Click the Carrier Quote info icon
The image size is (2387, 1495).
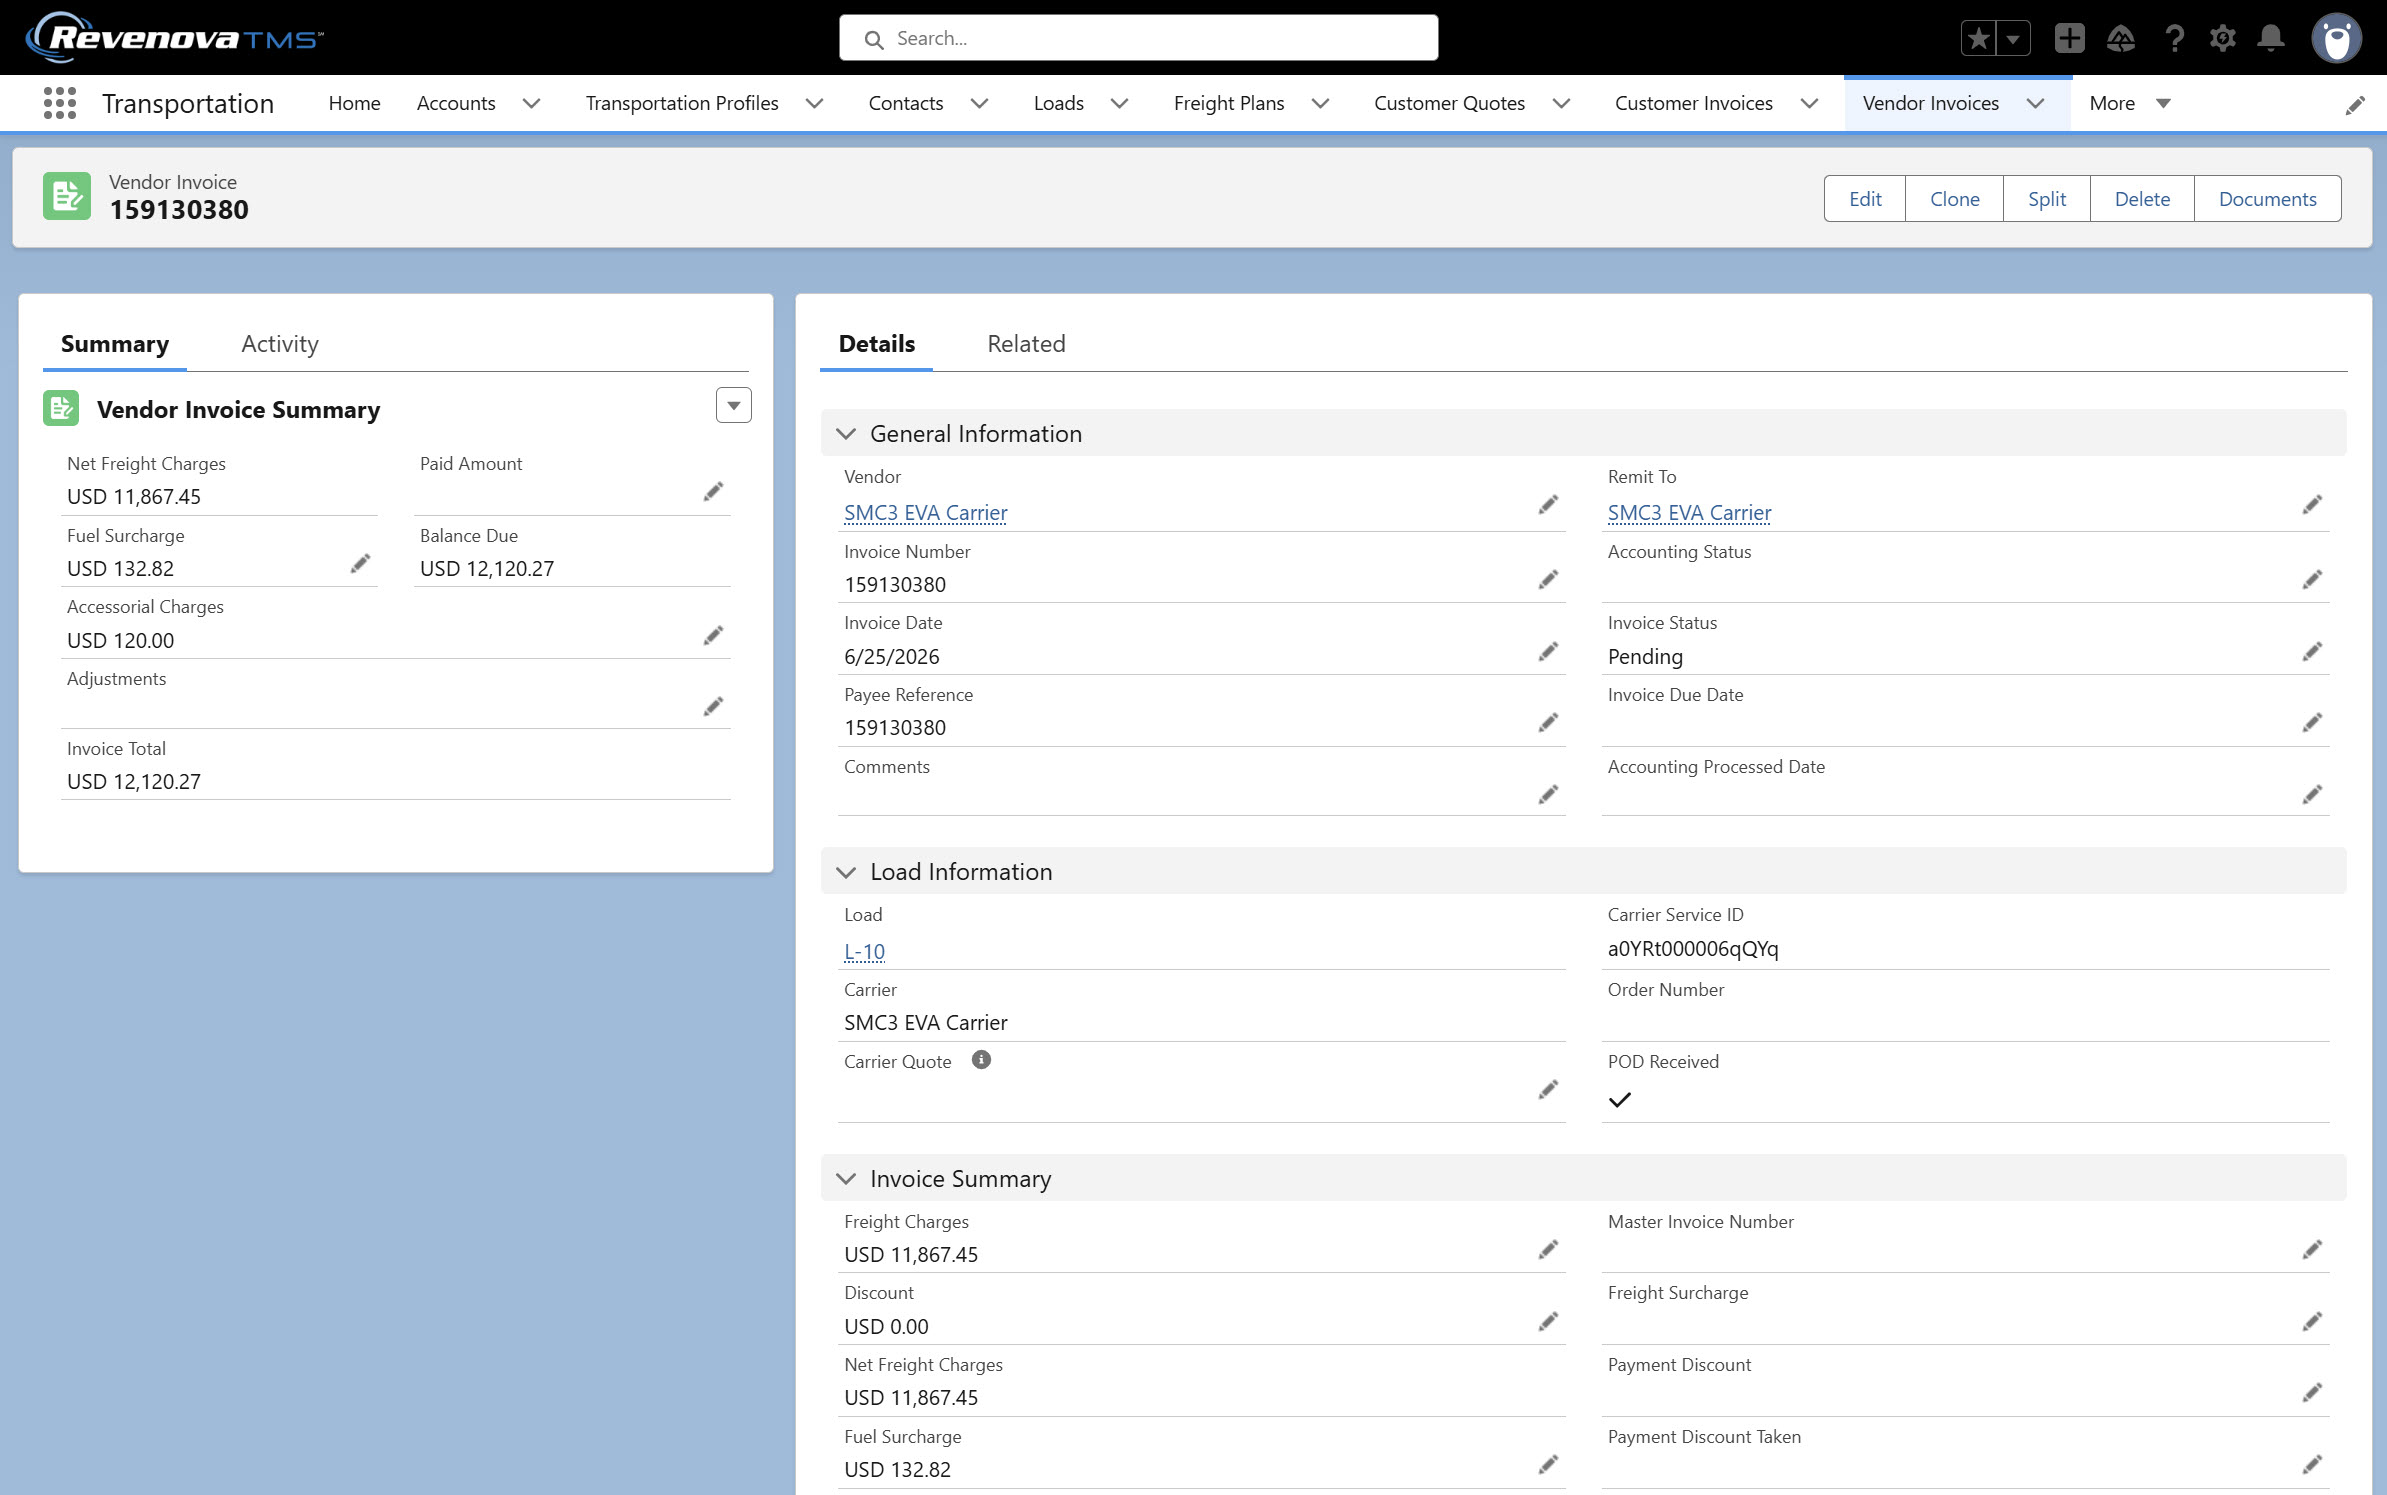tap(981, 1060)
